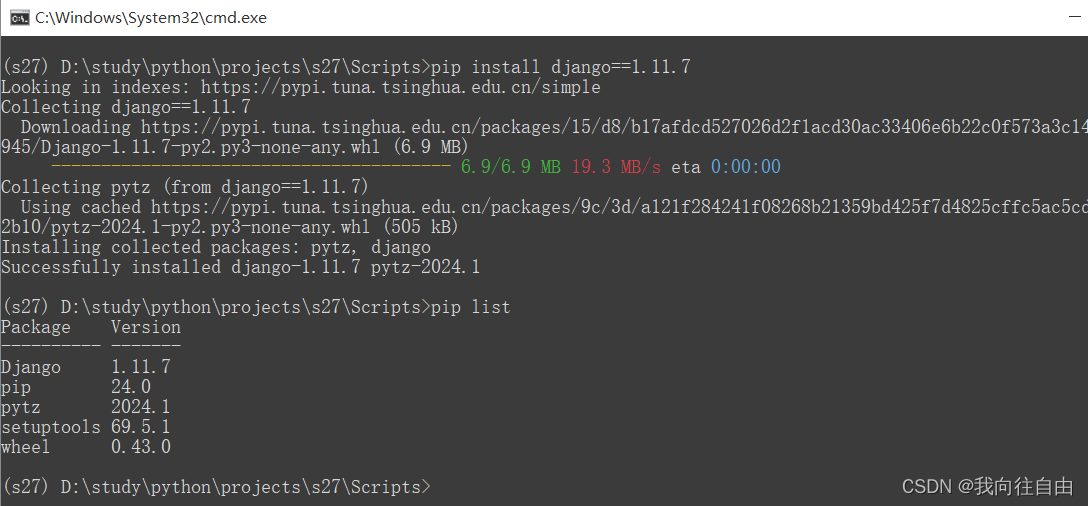The height and width of the screenshot is (506, 1088).
Task: Click the Package column header
Action: click(x=35, y=327)
